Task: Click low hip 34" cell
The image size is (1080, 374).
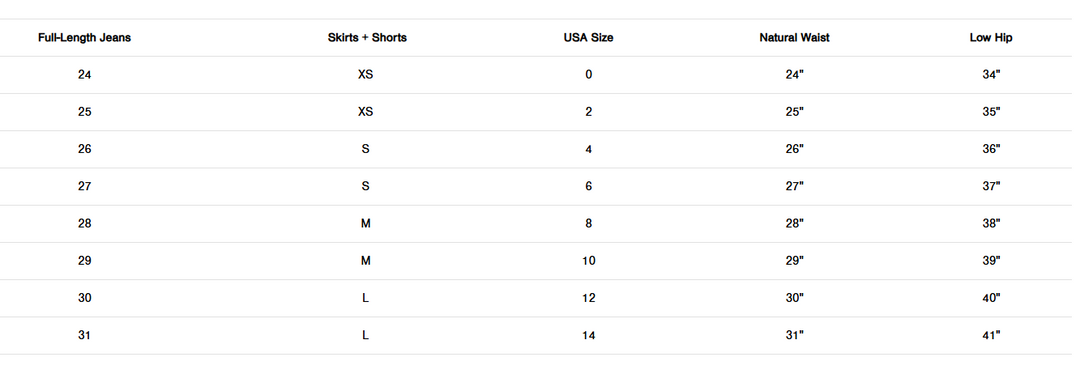Action: 991,75
